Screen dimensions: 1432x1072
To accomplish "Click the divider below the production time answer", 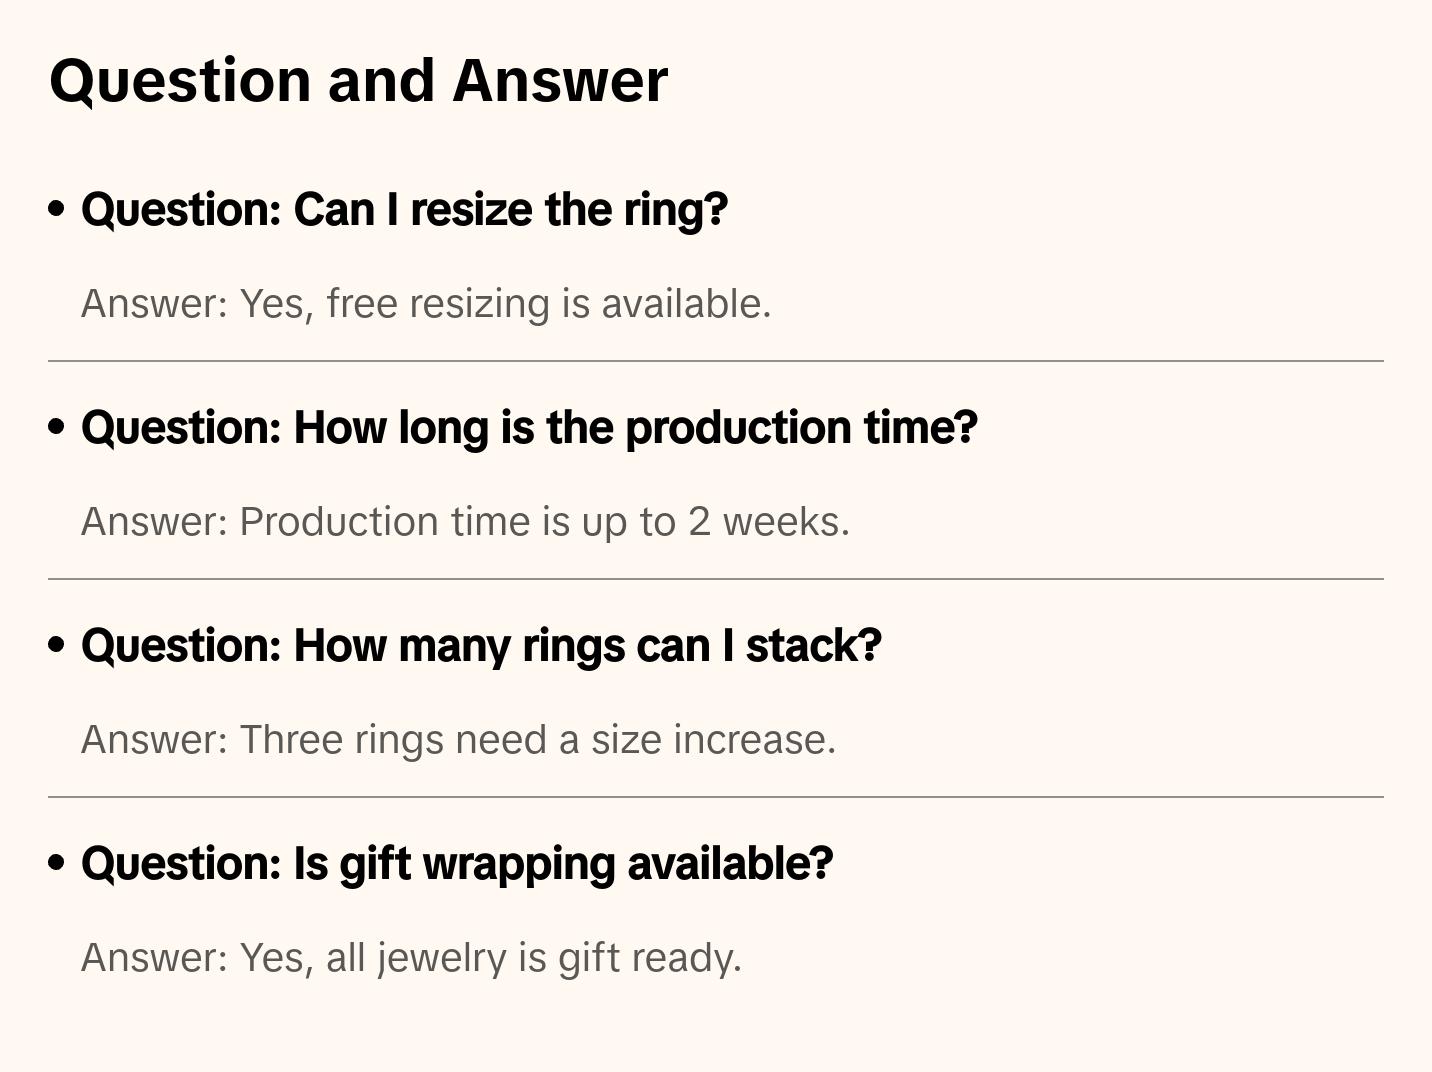I will (x=716, y=579).
